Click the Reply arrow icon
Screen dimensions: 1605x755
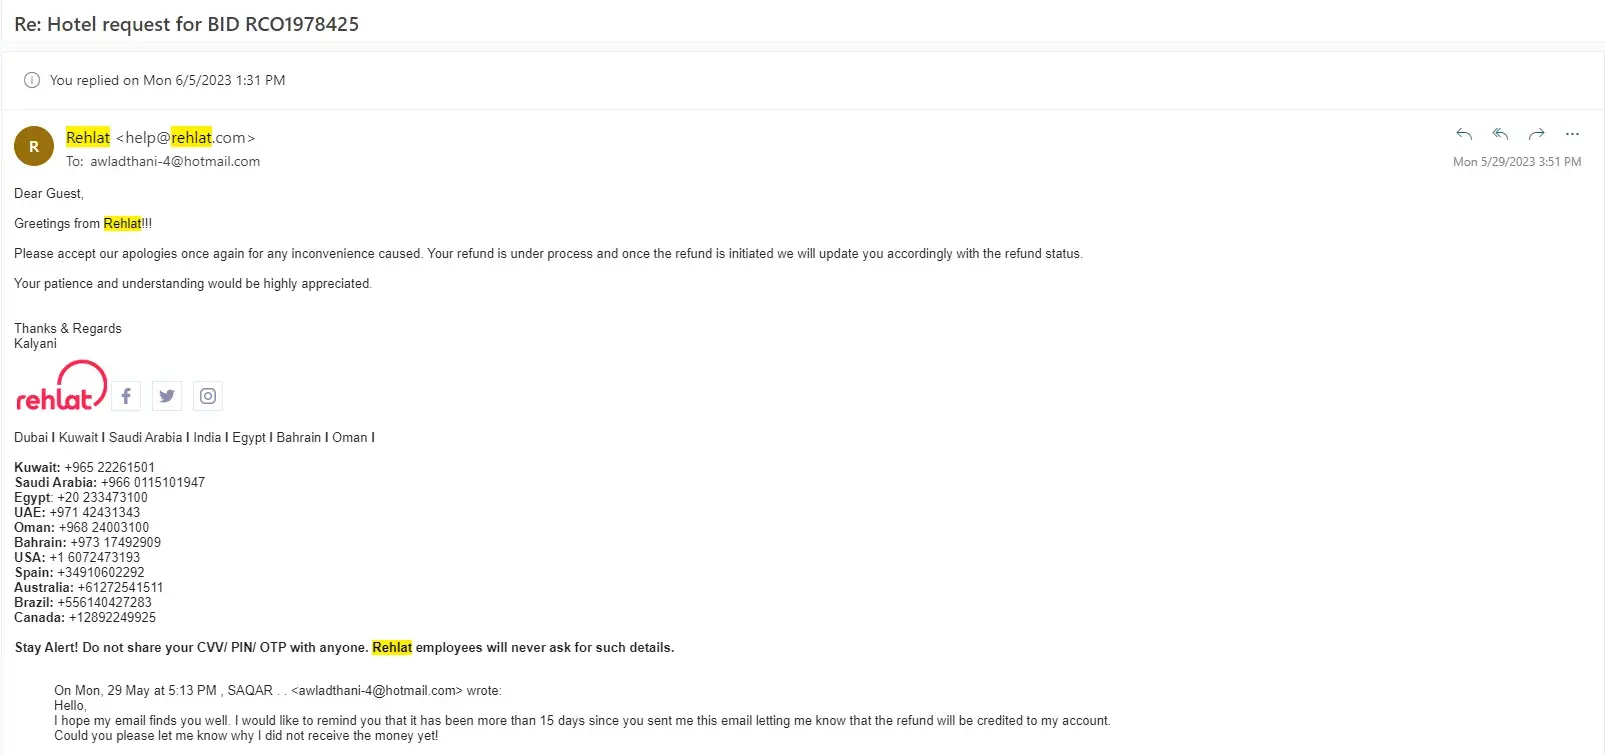coord(1464,134)
